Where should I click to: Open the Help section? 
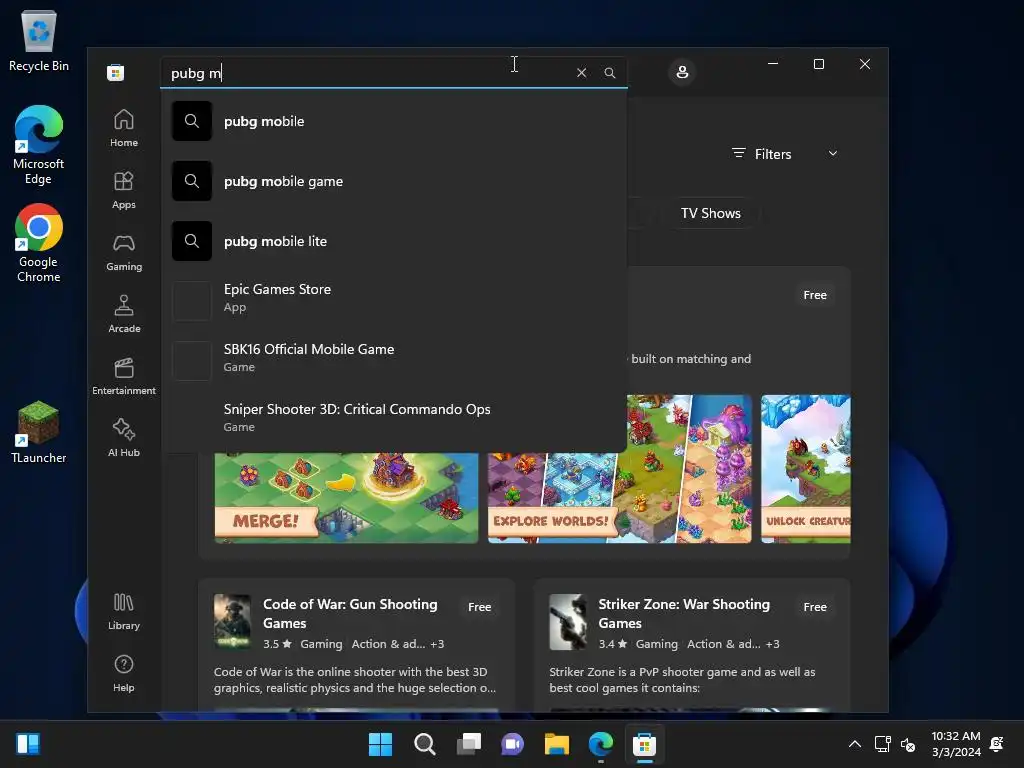tap(123, 673)
